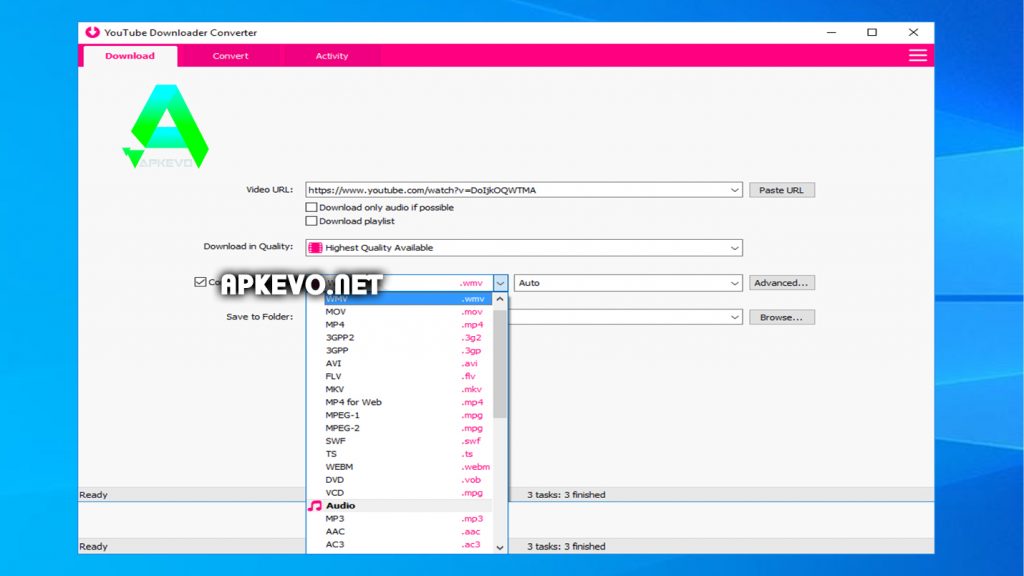The image size is (1024, 576).
Task: Select MPEG-1 format
Action: tap(400, 415)
